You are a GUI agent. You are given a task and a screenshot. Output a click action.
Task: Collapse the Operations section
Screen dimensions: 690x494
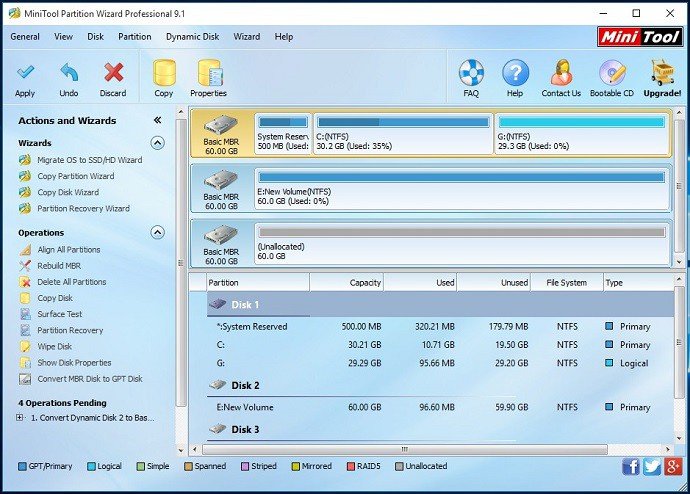158,232
